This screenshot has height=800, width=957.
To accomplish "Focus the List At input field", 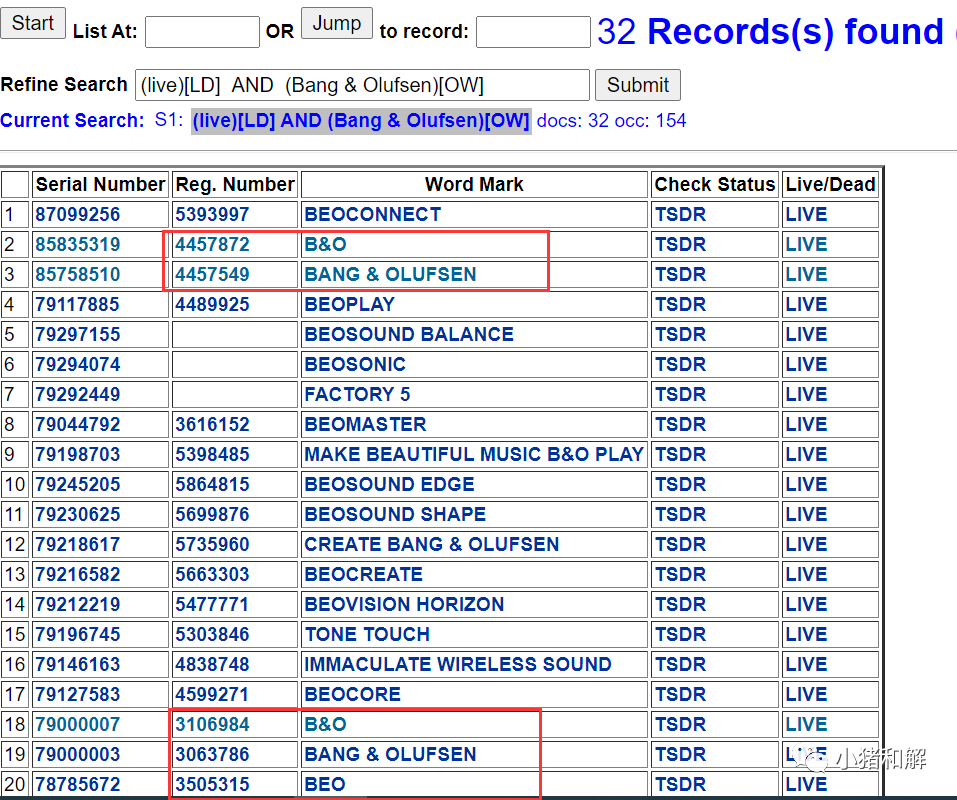I will (202, 32).
